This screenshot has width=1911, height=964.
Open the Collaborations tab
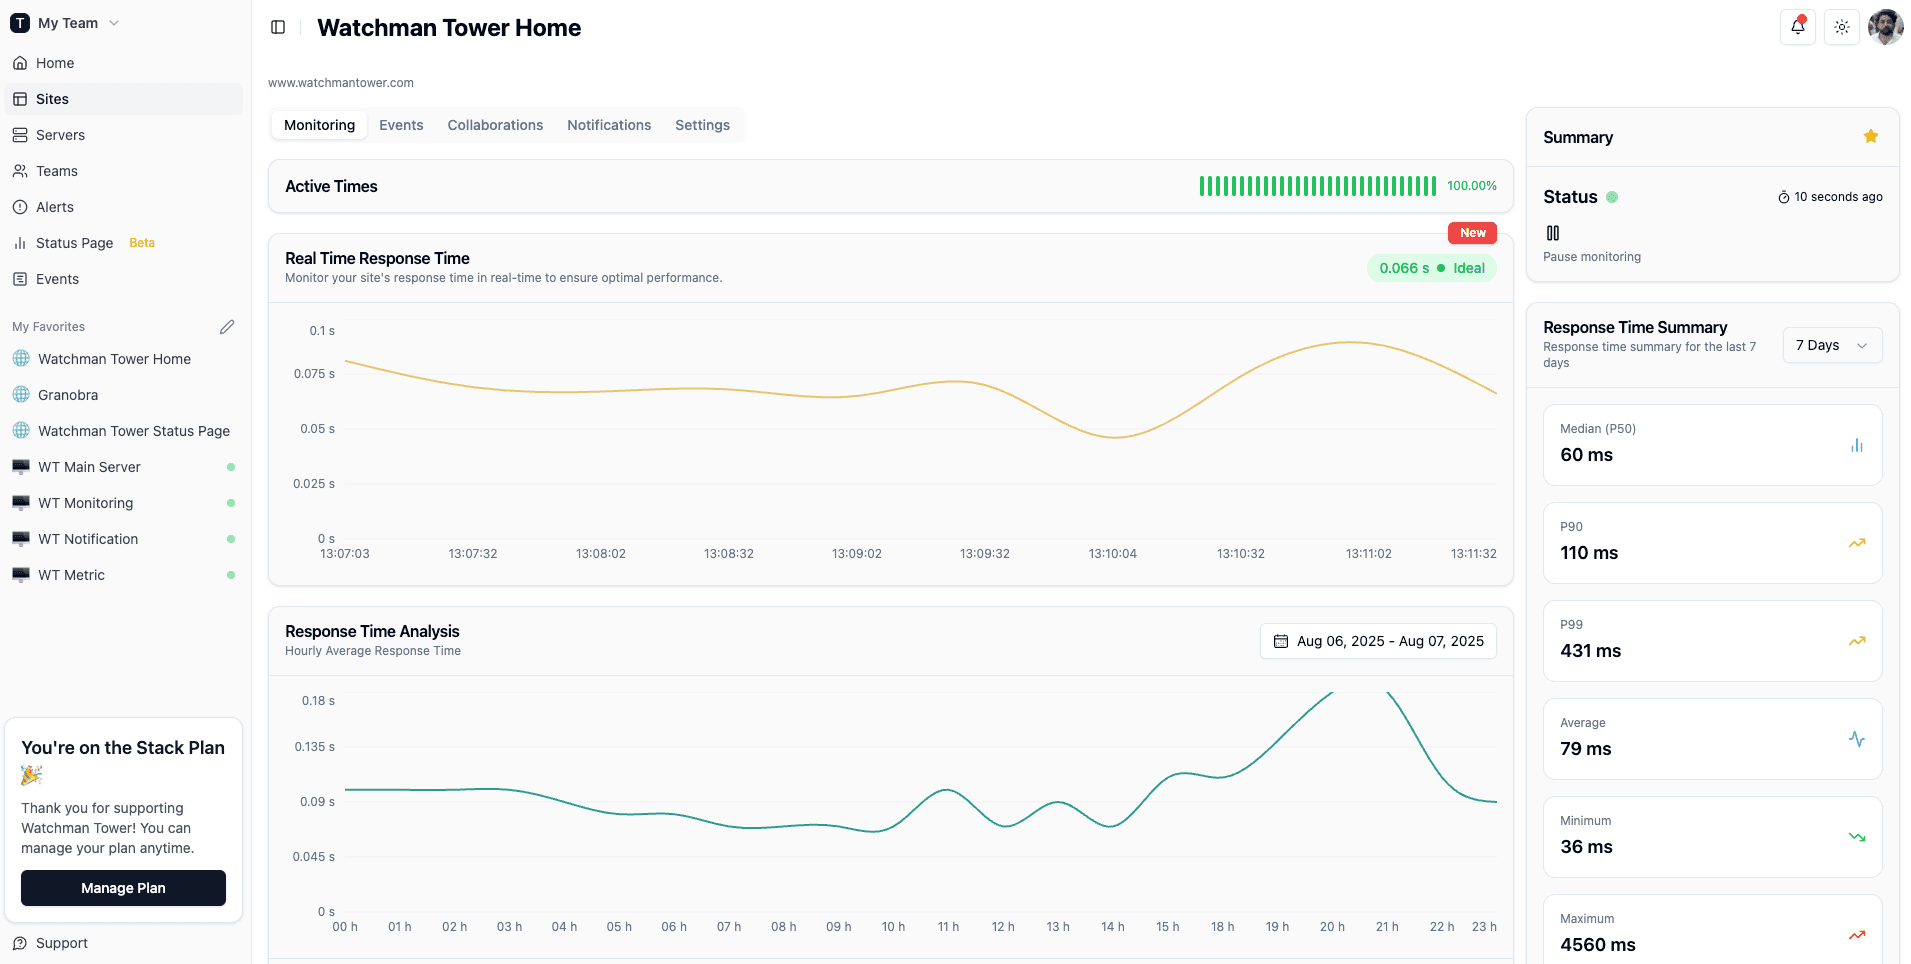click(495, 125)
